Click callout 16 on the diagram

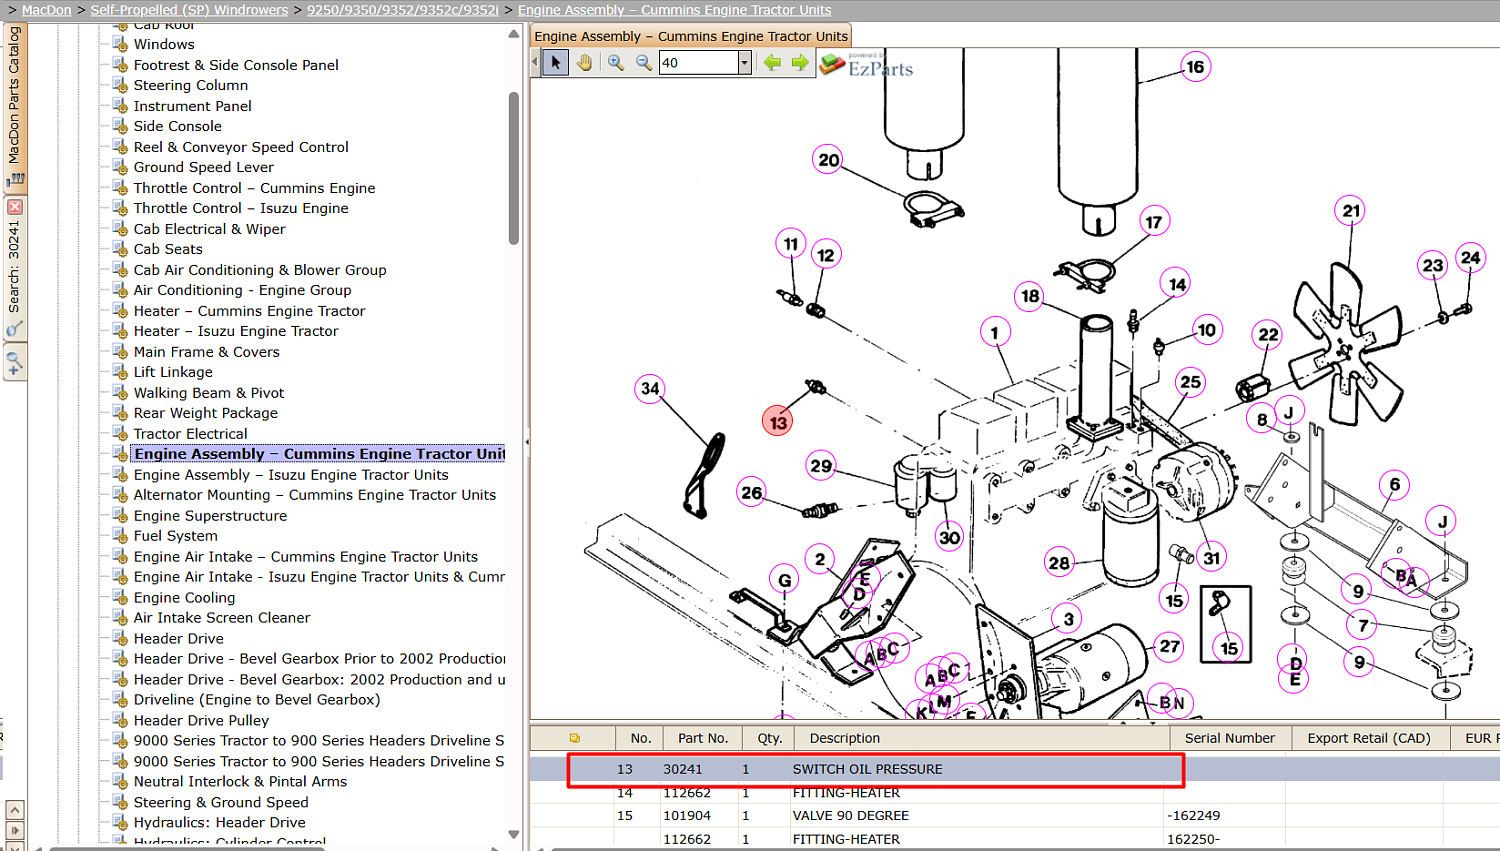pyautogui.click(x=1195, y=67)
